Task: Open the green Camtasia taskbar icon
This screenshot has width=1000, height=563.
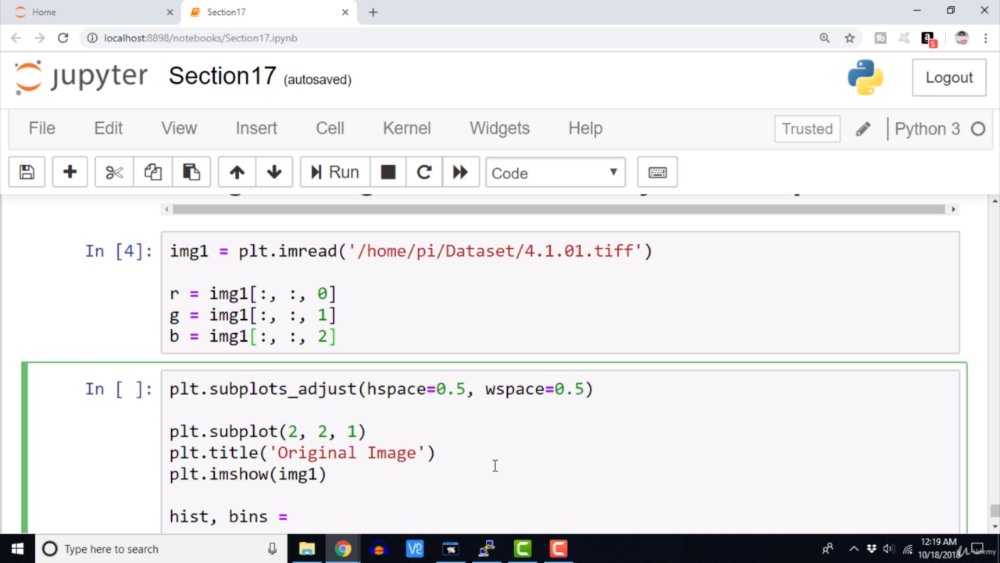Action: point(522,549)
